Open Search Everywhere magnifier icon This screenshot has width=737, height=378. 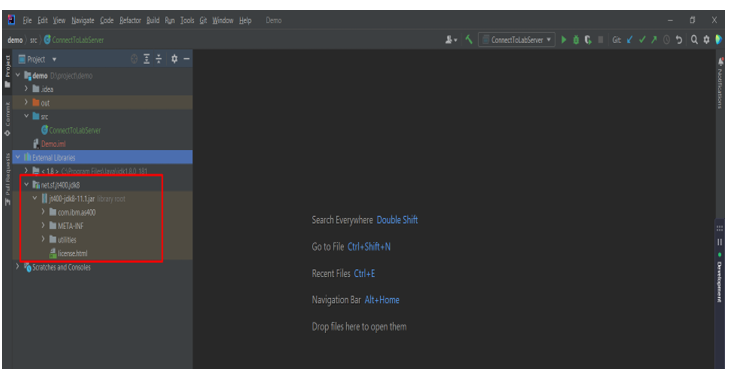pos(694,40)
